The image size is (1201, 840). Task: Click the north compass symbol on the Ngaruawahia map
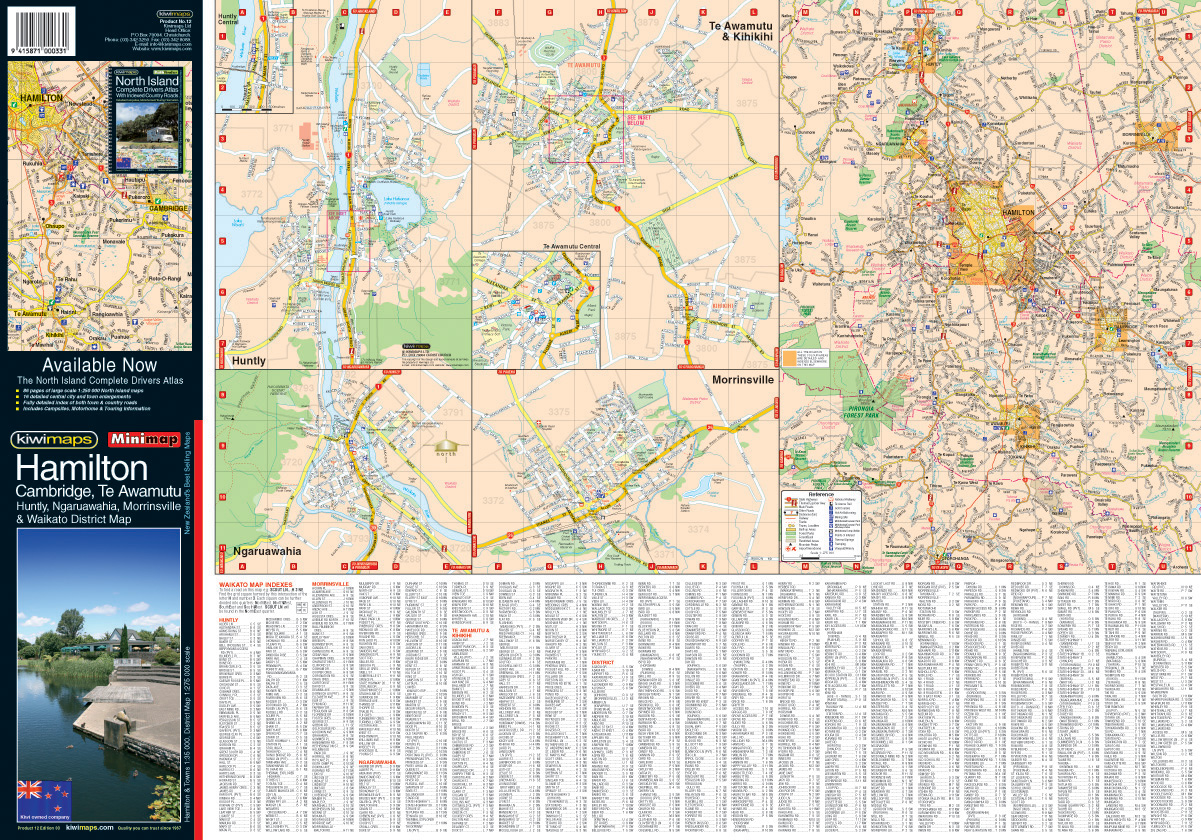(x=448, y=445)
